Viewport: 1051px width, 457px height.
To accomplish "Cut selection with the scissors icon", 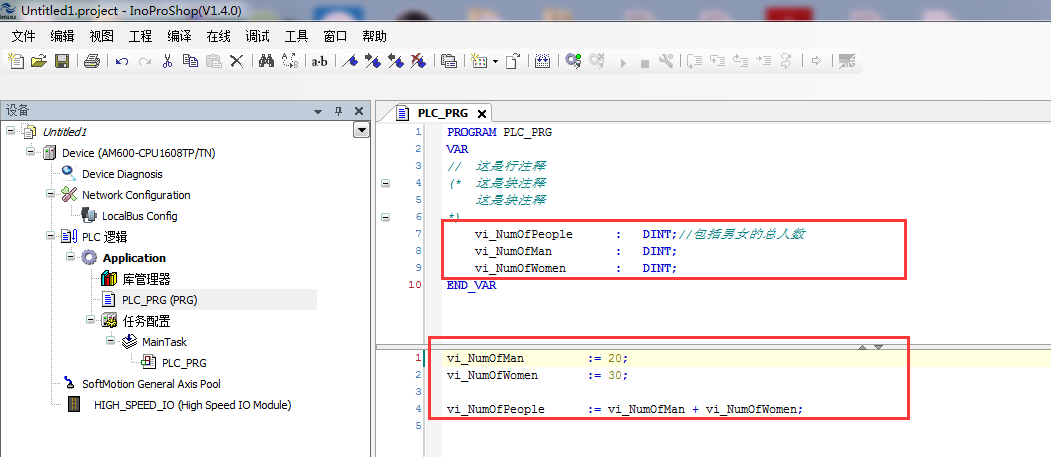I will tap(168, 61).
